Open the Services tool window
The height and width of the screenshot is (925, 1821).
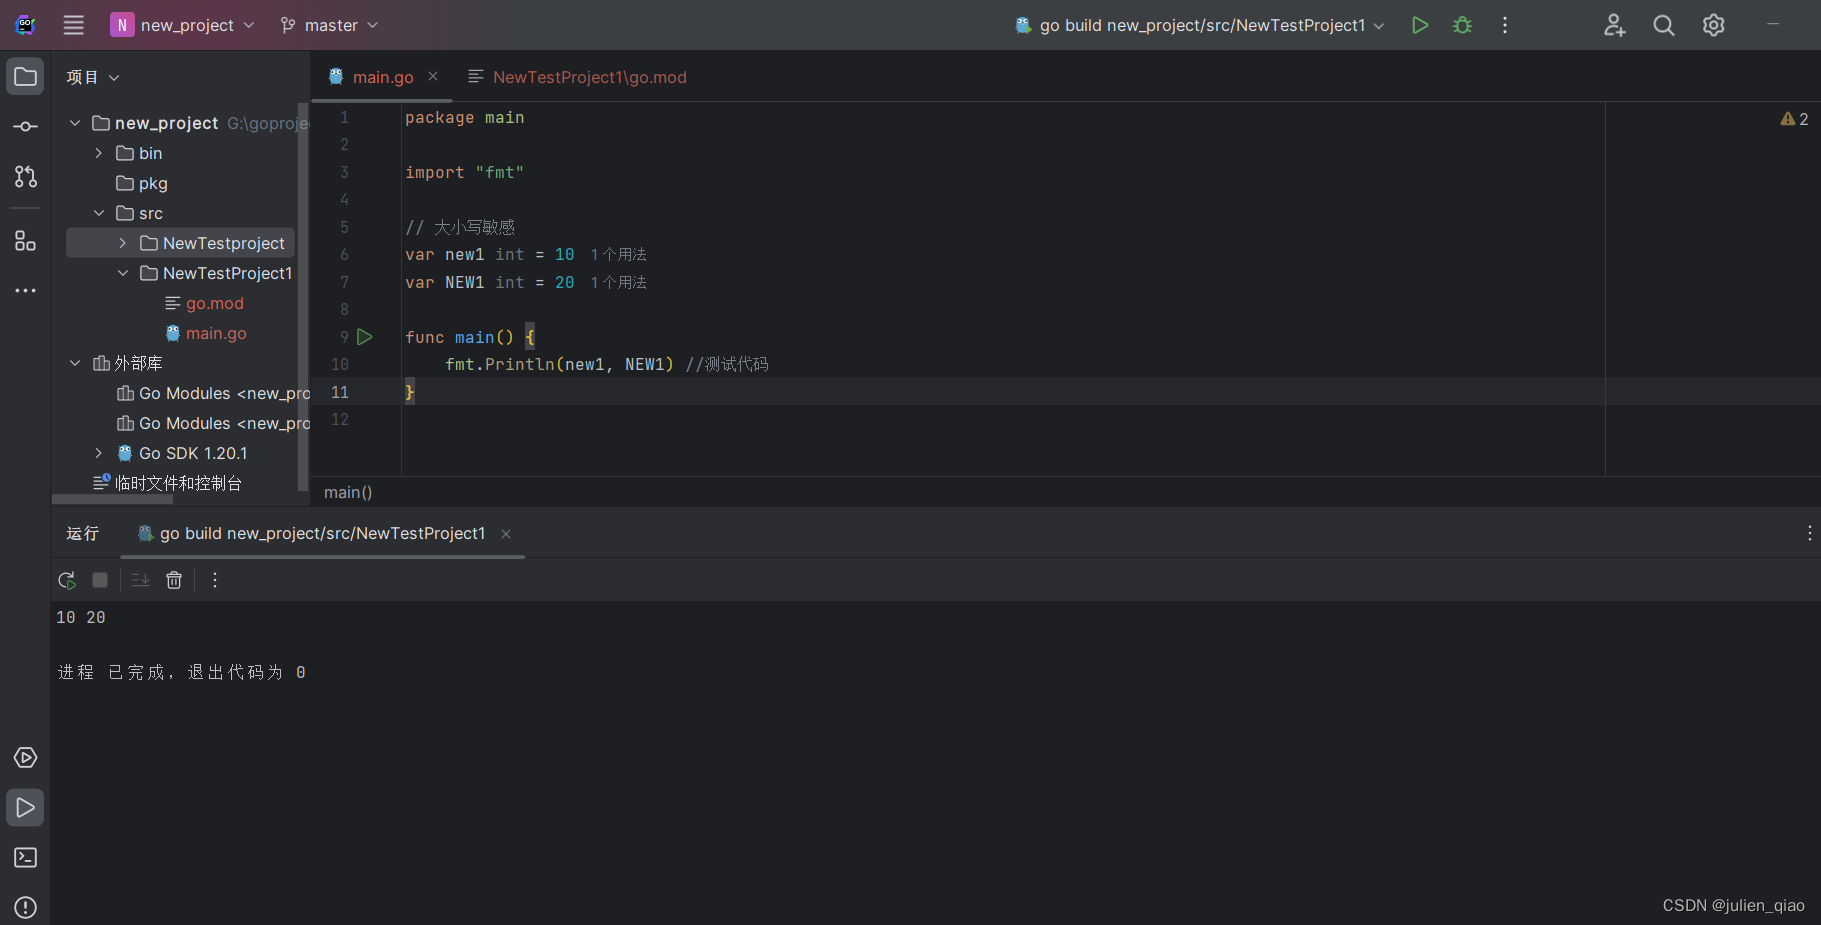[x=26, y=758]
